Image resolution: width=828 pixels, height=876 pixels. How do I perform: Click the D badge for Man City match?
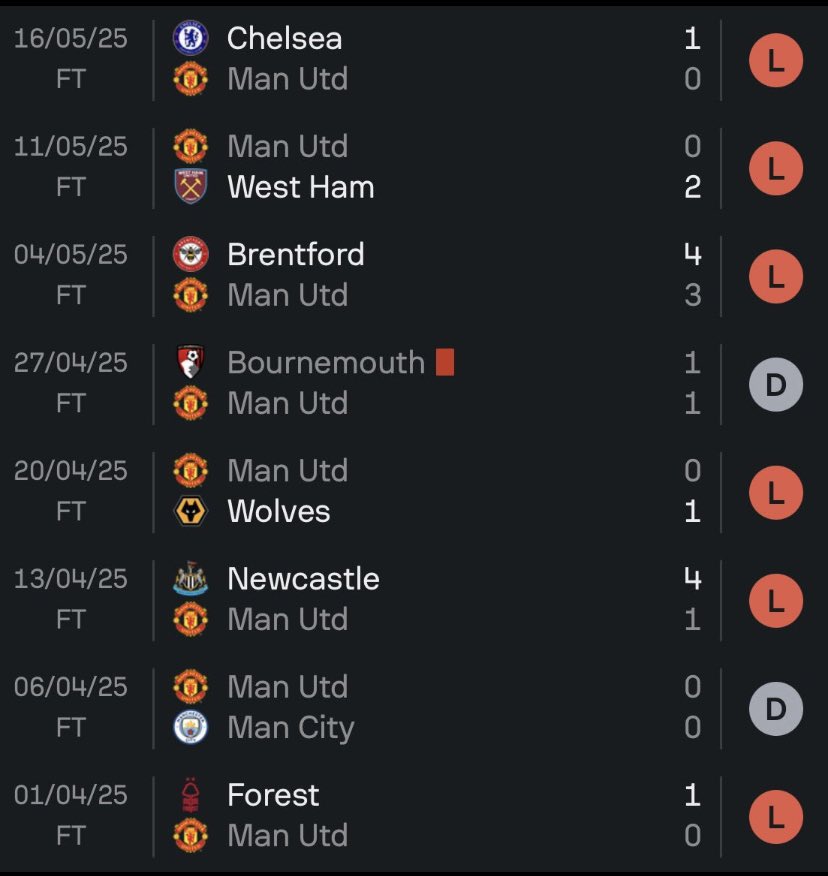pos(775,708)
